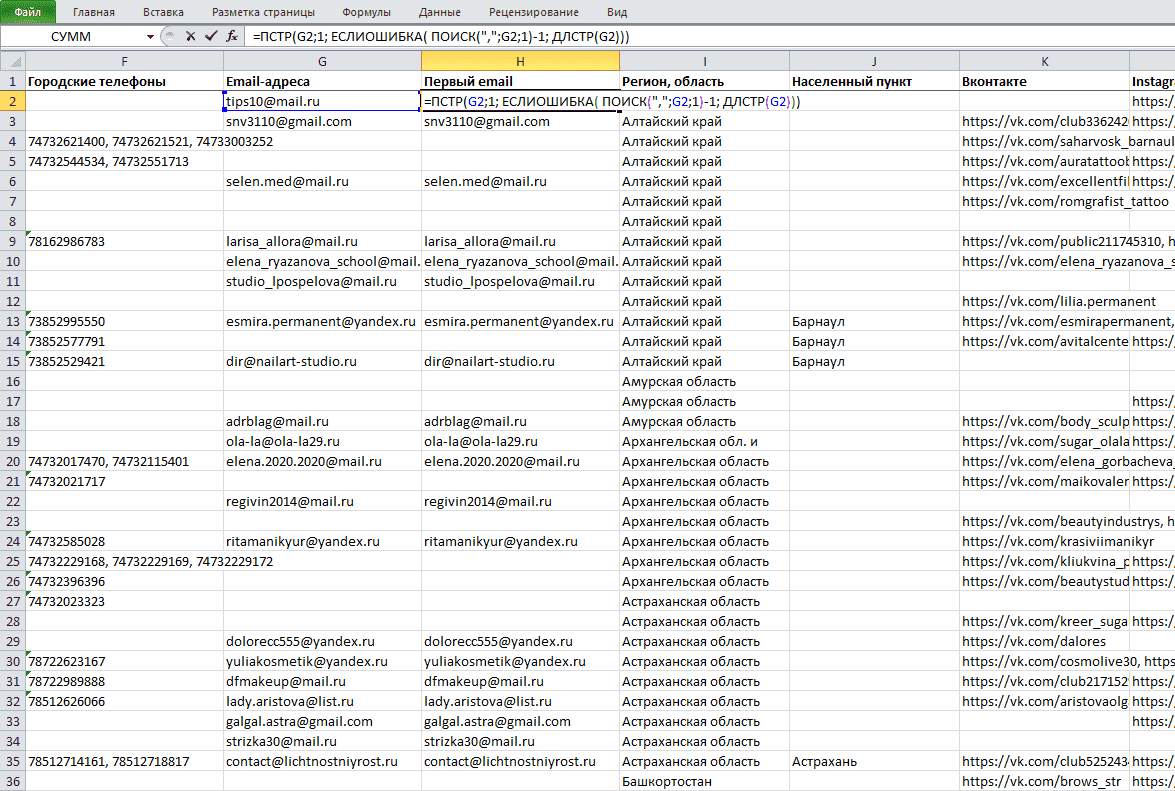Image resolution: width=1175 pixels, height=791 pixels.
Task: Open the vk.com/lilia.permanent link cell
Action: [x=1045, y=301]
